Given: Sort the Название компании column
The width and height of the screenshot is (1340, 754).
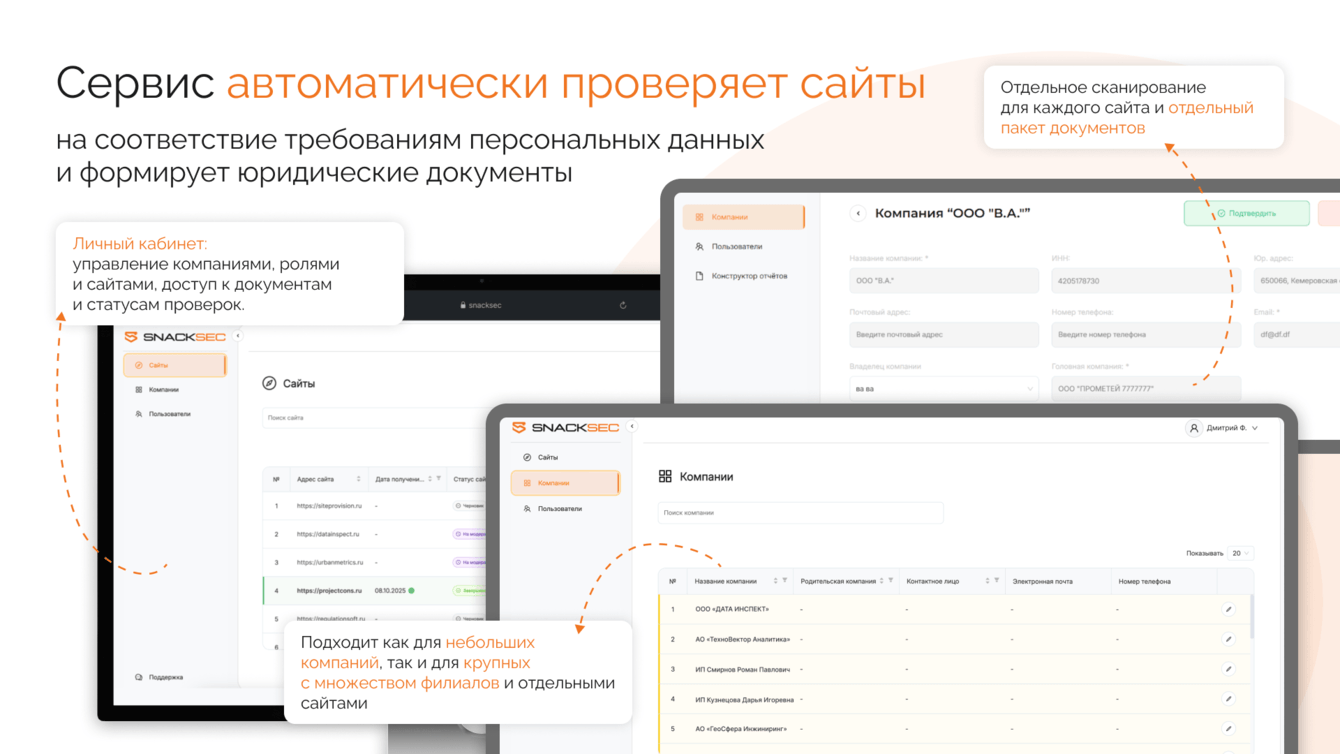Looking at the screenshot, I should pyautogui.click(x=775, y=581).
